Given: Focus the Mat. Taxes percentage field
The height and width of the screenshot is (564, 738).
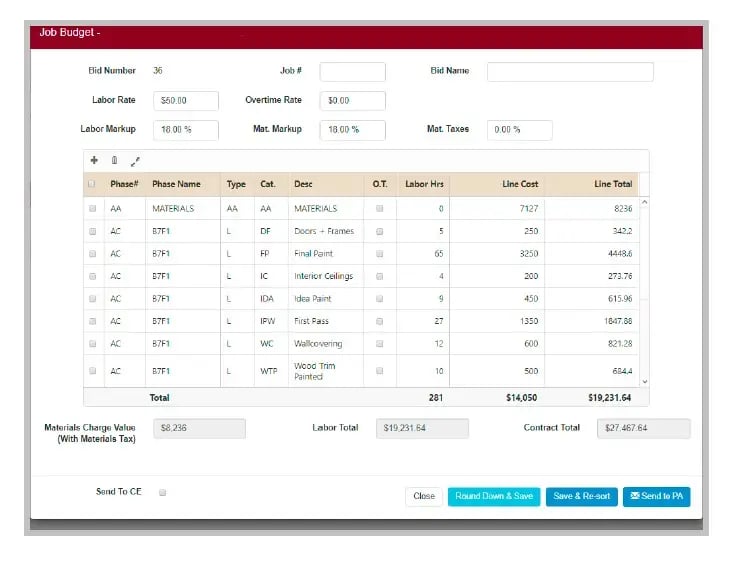Looking at the screenshot, I should pos(519,130).
